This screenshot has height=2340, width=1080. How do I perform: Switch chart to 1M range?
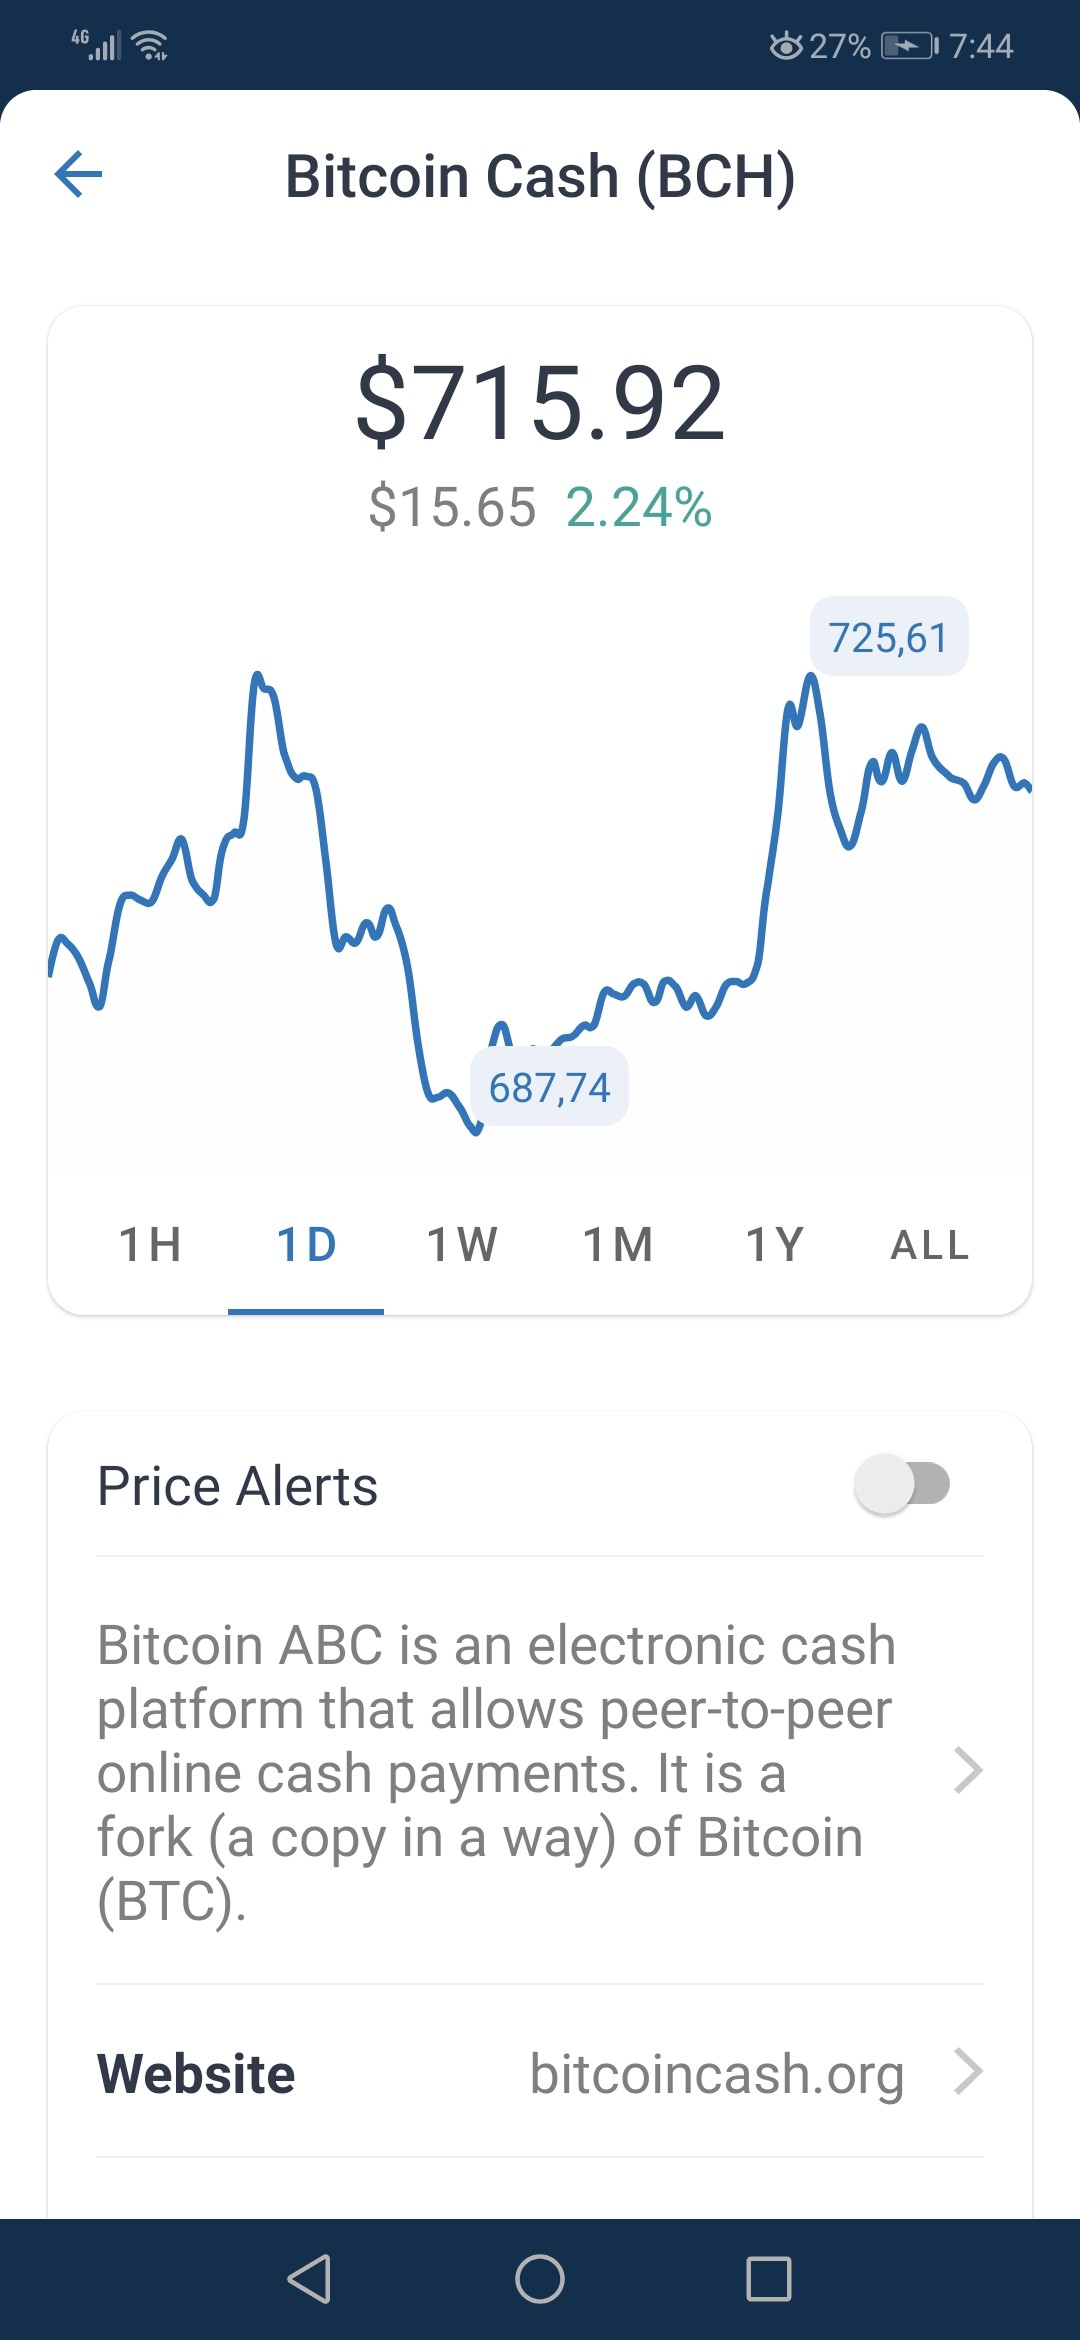[x=618, y=1245]
